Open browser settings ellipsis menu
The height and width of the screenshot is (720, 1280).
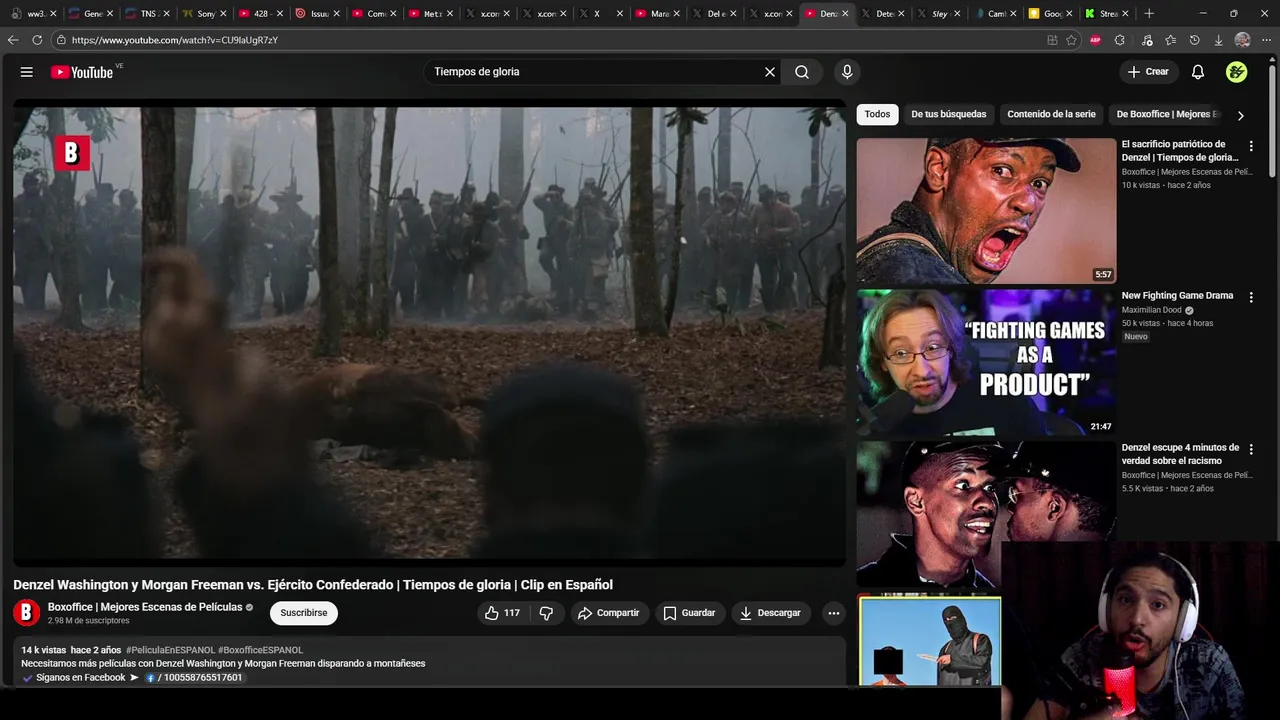tap(1267, 40)
